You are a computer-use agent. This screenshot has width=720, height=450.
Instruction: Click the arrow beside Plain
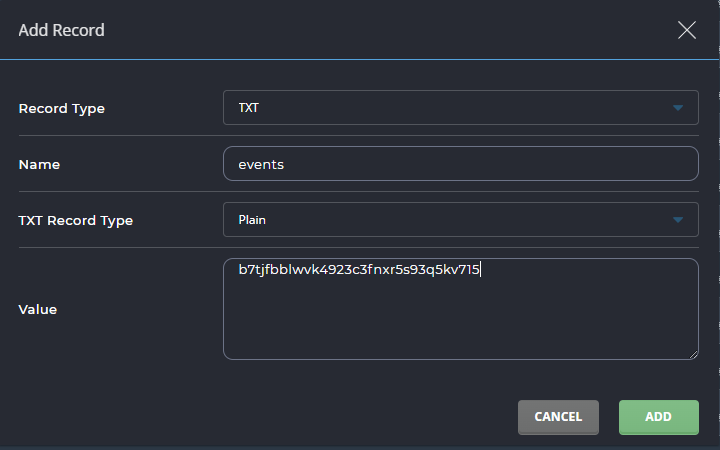[678, 220]
